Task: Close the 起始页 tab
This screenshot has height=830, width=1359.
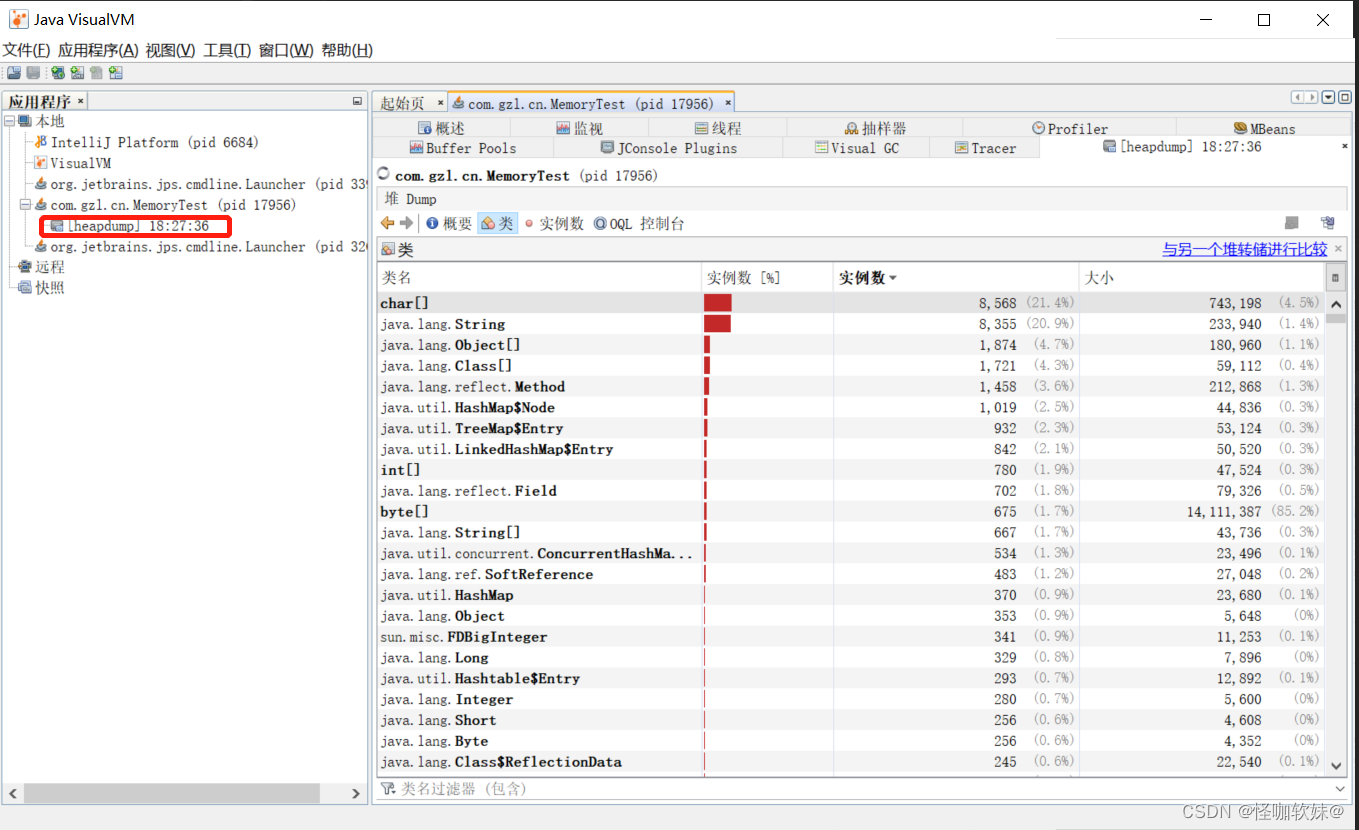Action: pyautogui.click(x=441, y=103)
